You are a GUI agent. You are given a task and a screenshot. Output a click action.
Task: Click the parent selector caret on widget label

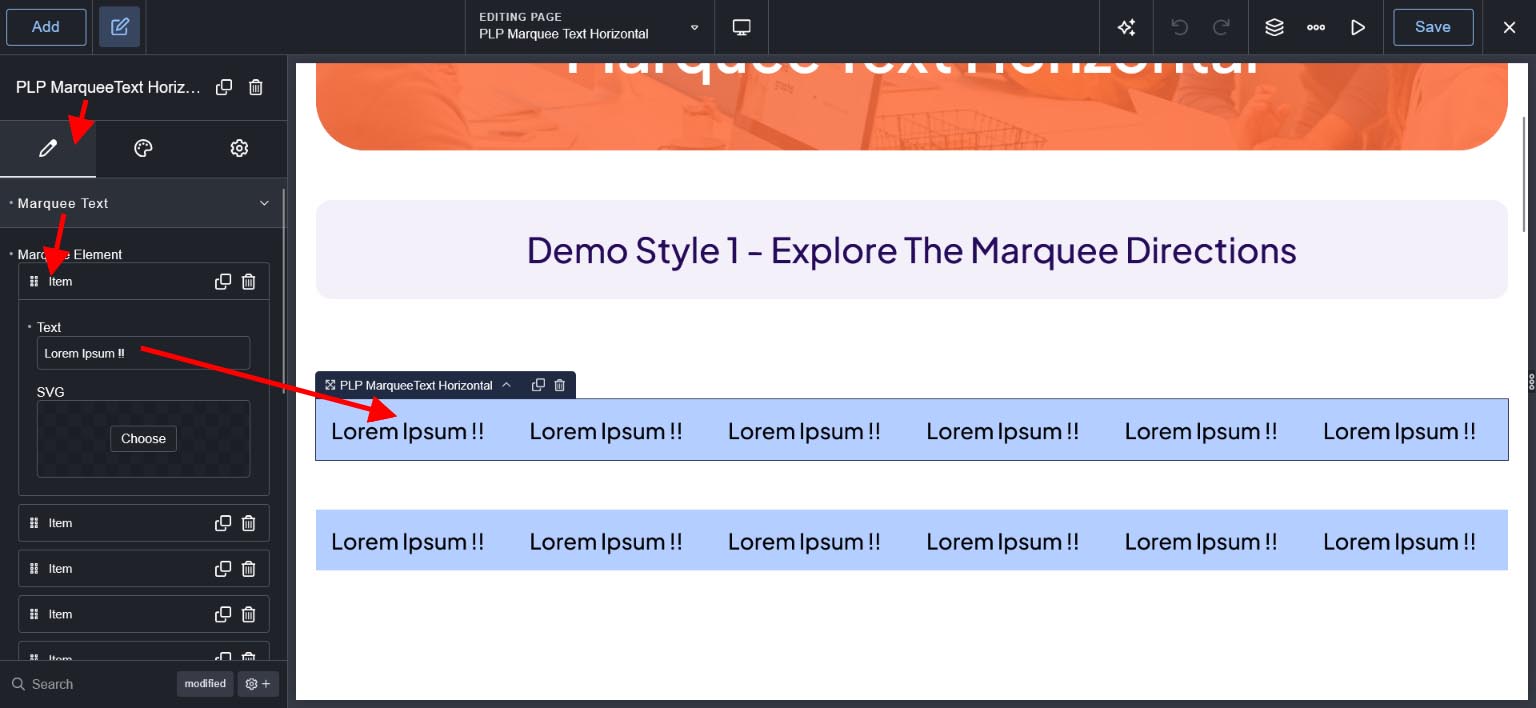click(506, 385)
